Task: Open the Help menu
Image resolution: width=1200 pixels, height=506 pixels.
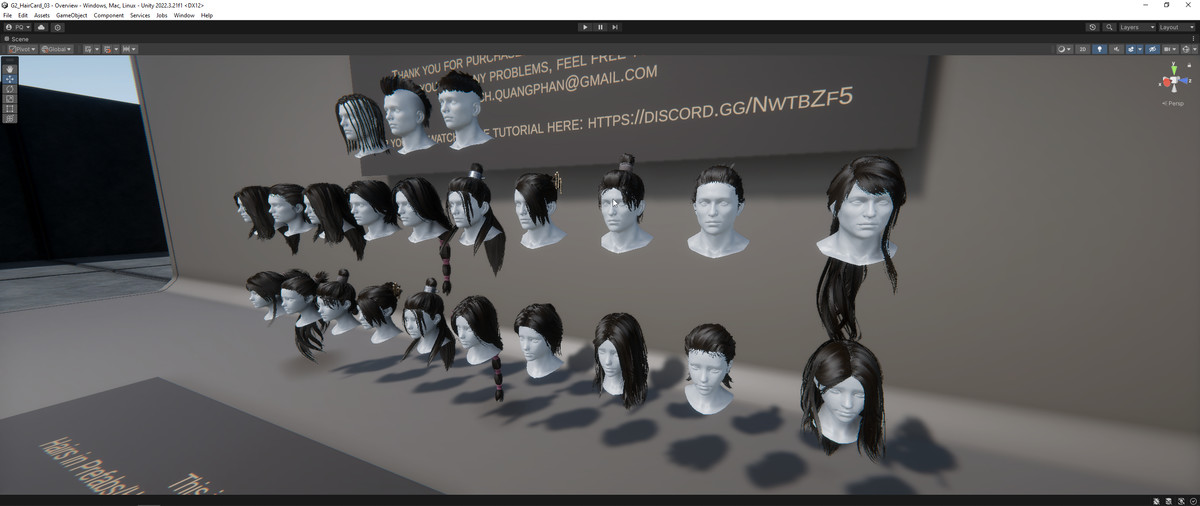Action: [x=207, y=16]
